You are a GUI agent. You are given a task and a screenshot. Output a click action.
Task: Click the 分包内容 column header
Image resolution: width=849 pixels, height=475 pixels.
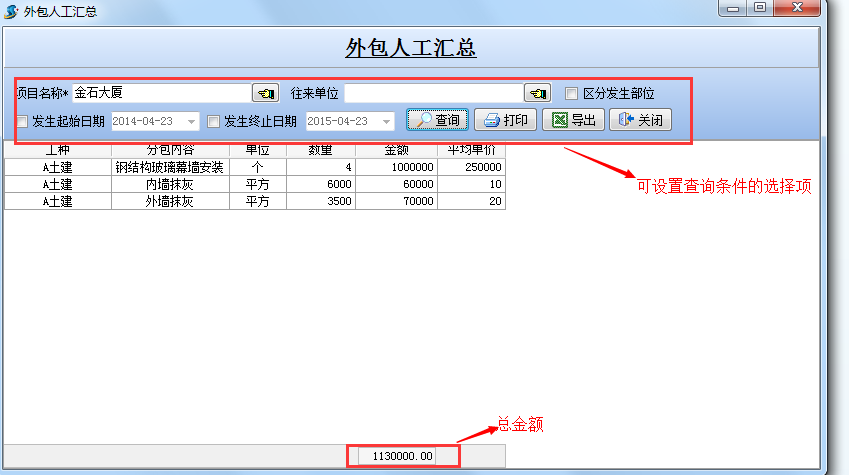(170, 151)
